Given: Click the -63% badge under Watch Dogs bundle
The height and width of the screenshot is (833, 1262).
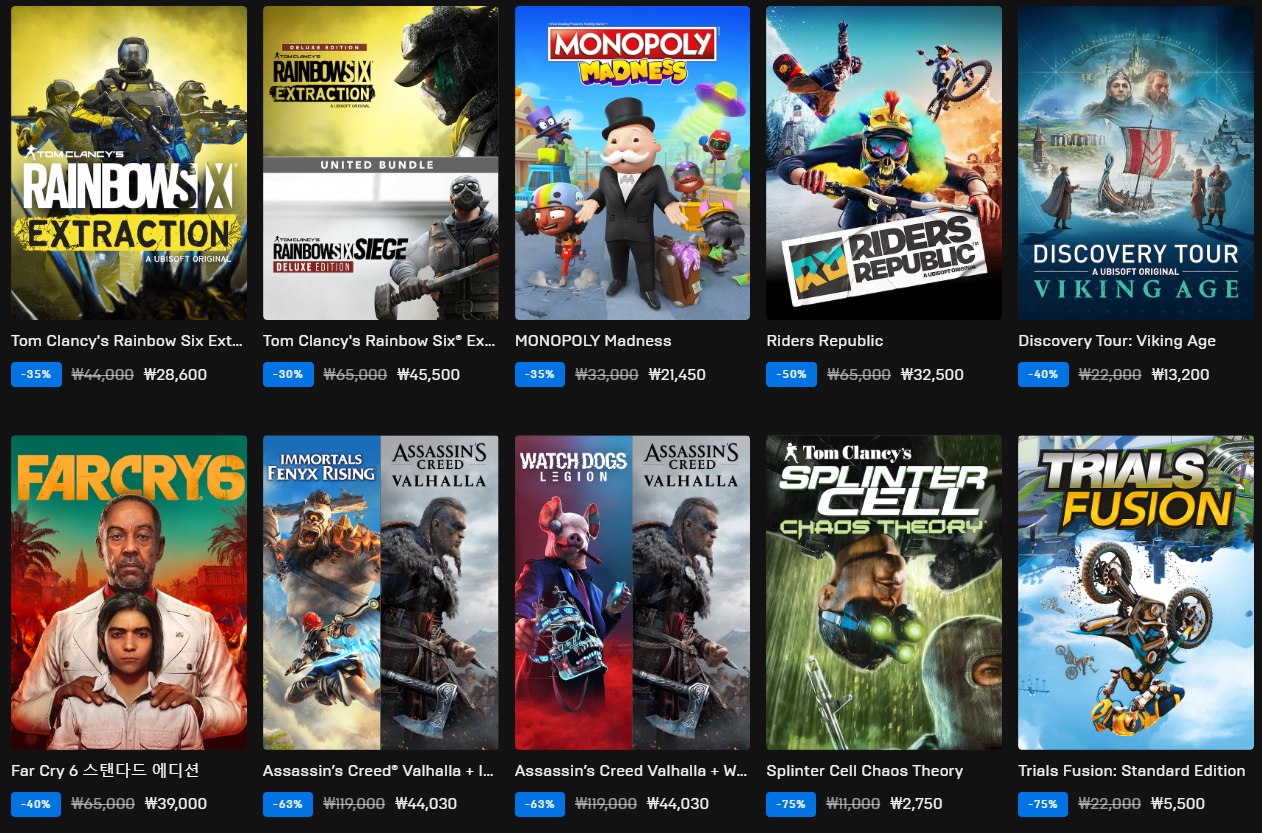Looking at the screenshot, I should 540,804.
